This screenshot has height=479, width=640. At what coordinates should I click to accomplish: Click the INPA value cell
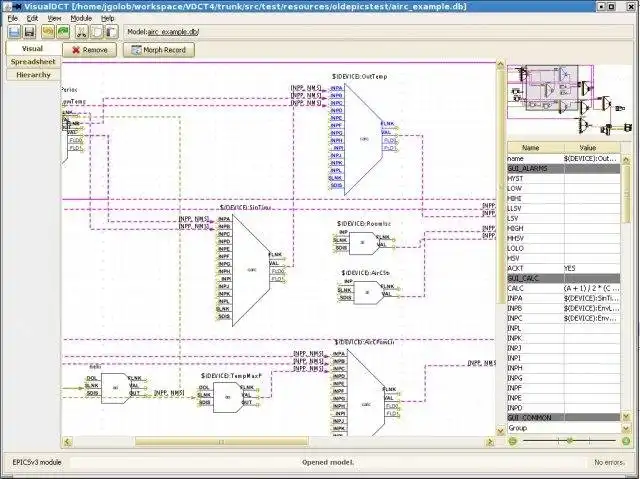point(592,298)
